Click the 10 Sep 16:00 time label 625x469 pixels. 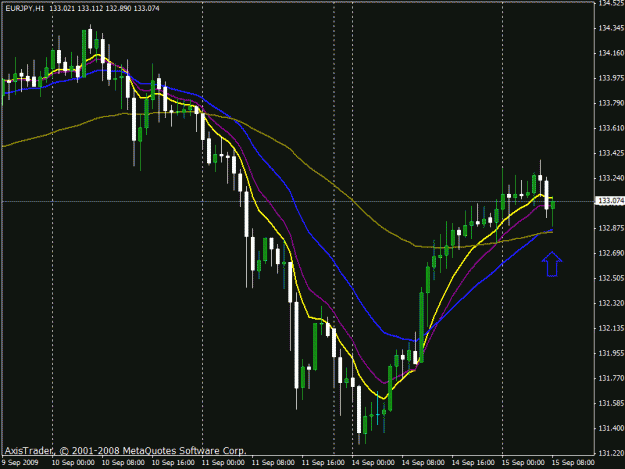coord(173,463)
